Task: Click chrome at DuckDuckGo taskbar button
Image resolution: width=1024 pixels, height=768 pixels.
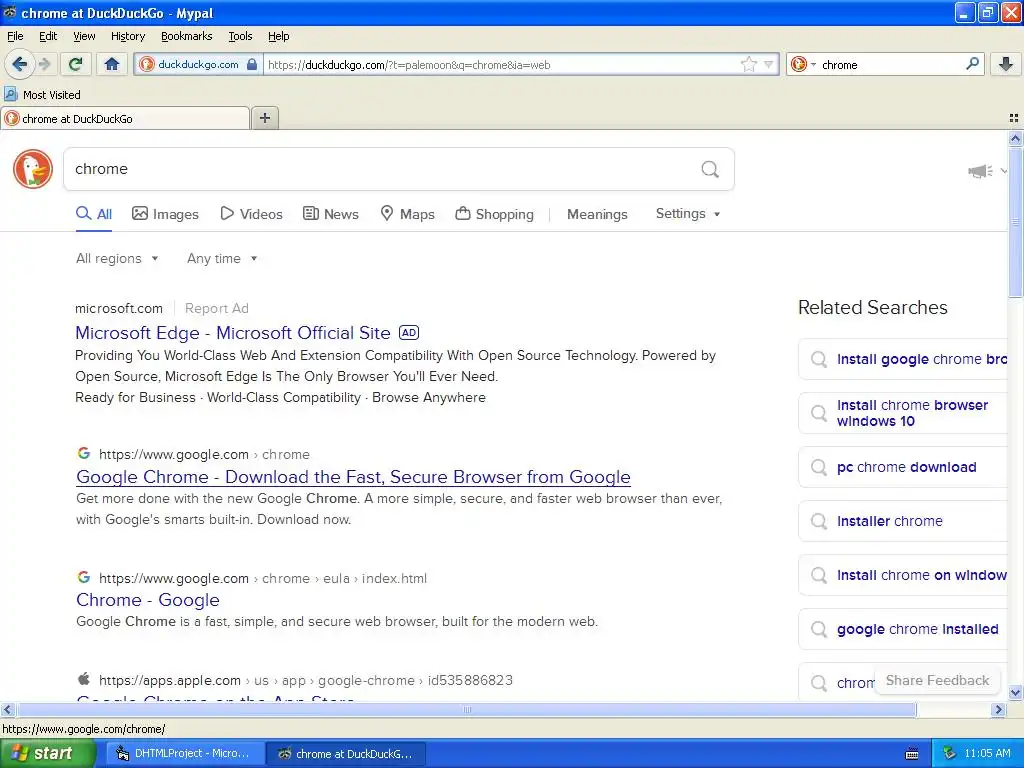Action: [347, 753]
